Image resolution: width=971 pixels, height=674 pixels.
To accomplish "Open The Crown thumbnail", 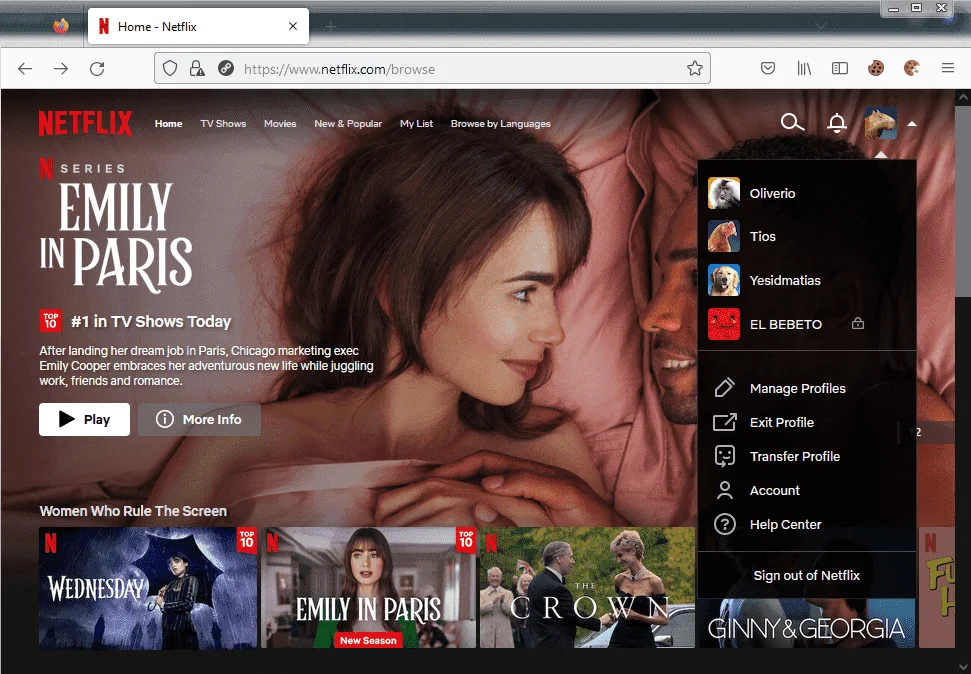I will pos(587,588).
